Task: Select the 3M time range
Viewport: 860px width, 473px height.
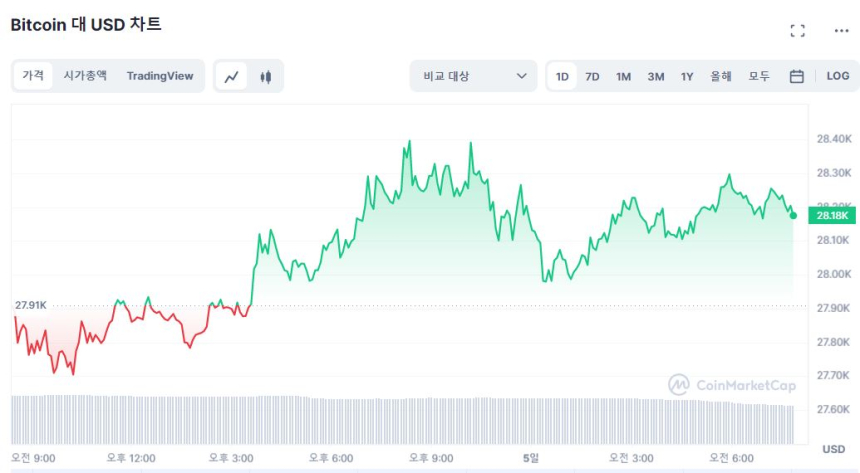Action: pos(655,76)
